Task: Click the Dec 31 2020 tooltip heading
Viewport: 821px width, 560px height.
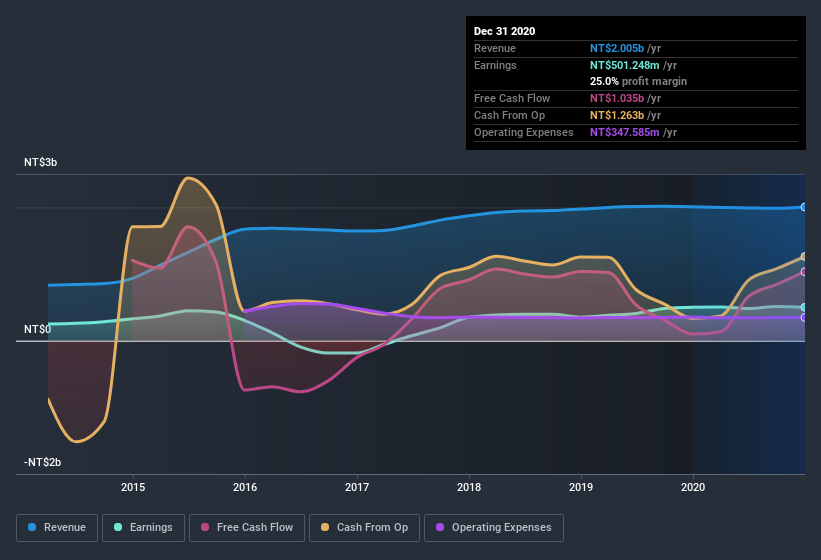Action: pos(504,31)
